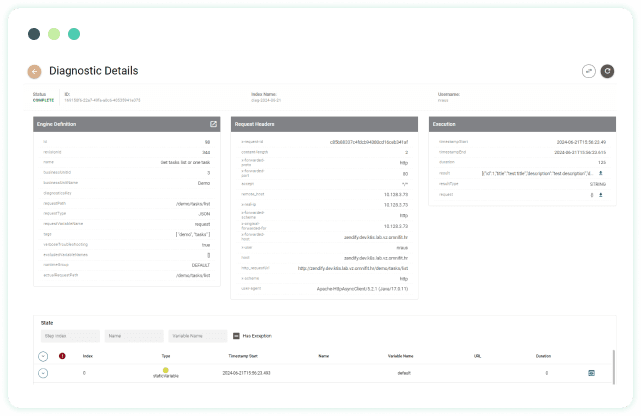Click the yellow staticVariable type dot
The width and height of the screenshot is (641, 416).
(x=166, y=369)
